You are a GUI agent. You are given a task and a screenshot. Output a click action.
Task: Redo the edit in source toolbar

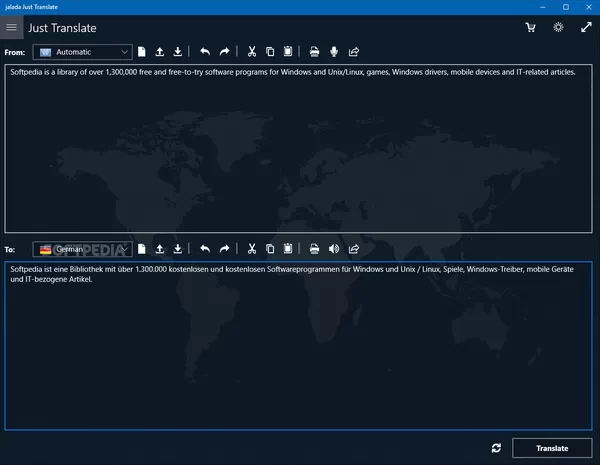(224, 51)
